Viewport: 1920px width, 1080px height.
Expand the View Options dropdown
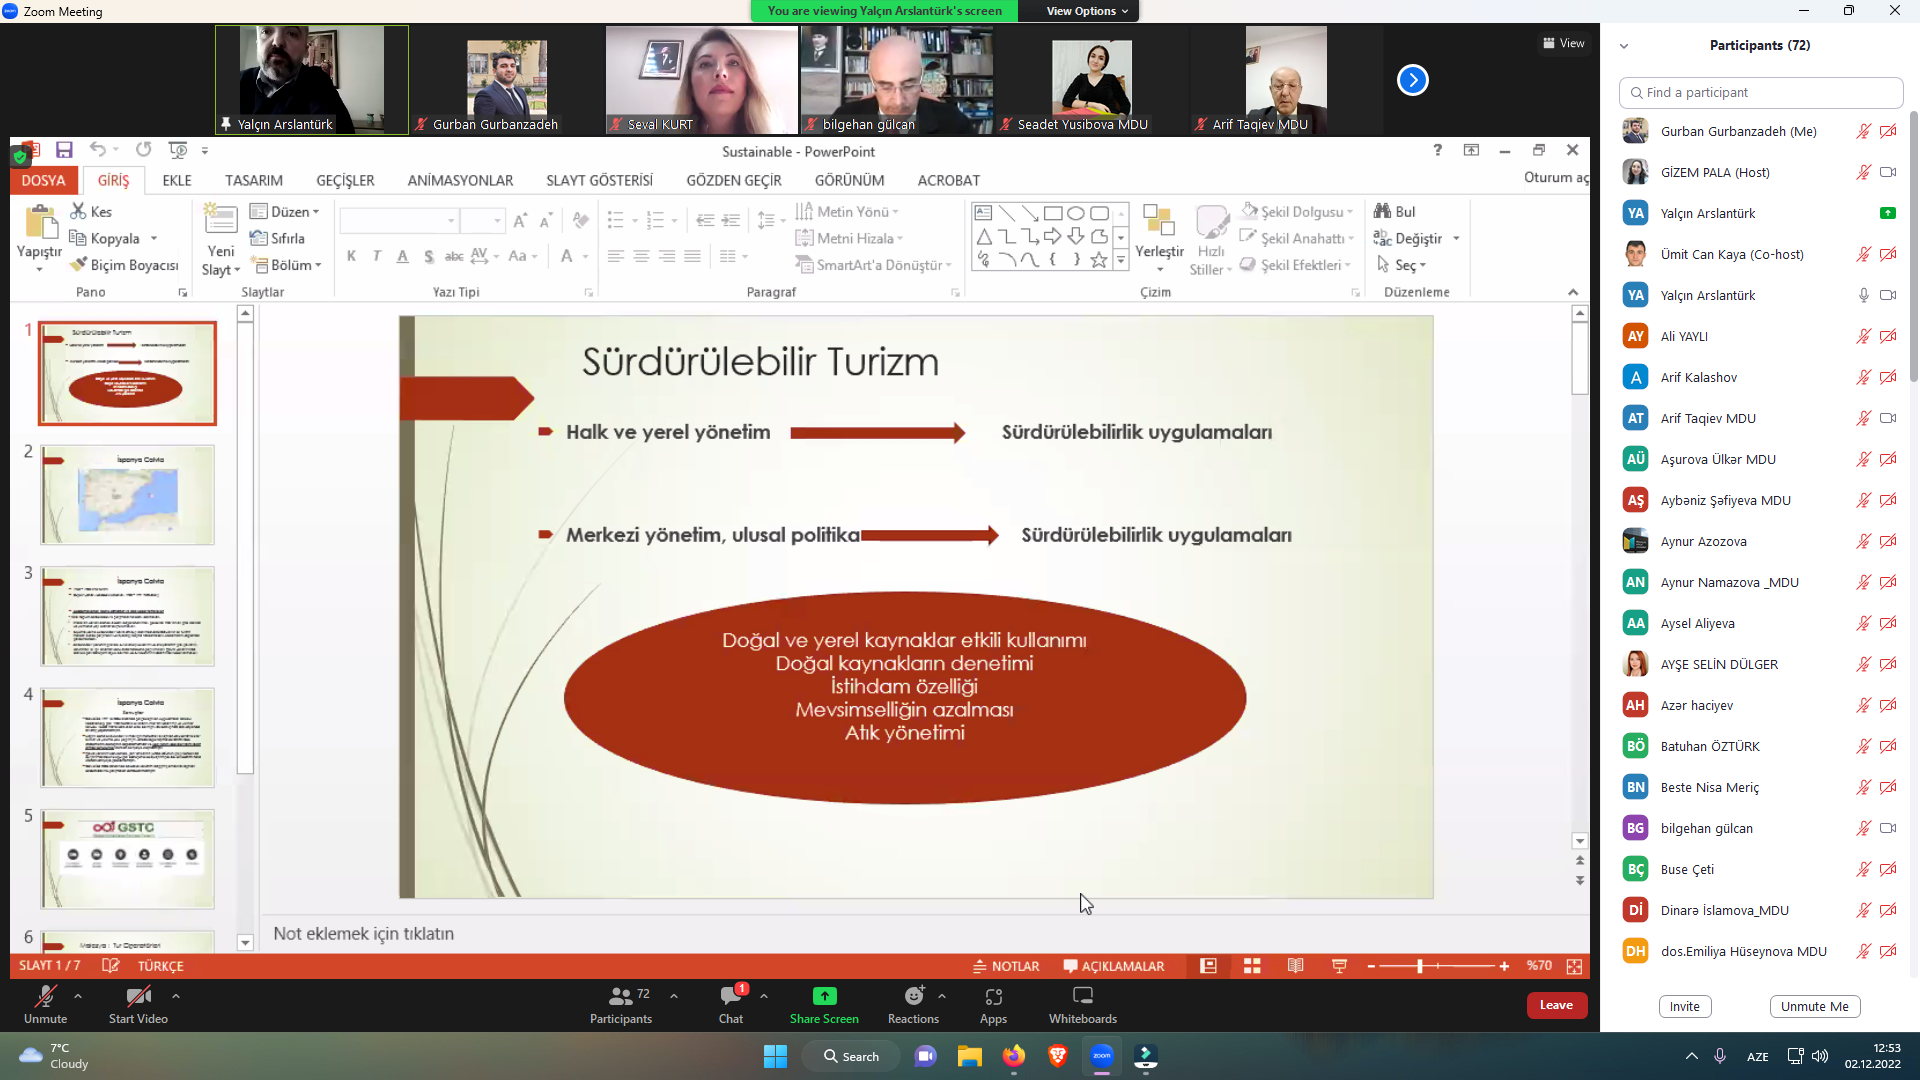click(1087, 11)
